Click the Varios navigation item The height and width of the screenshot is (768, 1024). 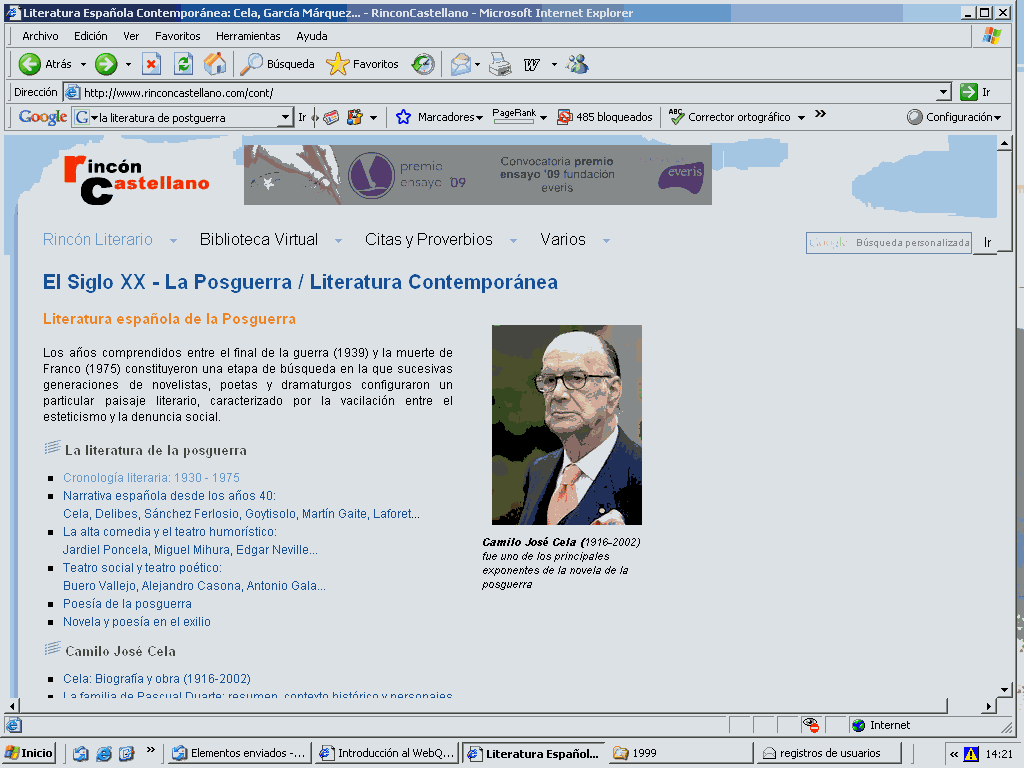click(563, 240)
